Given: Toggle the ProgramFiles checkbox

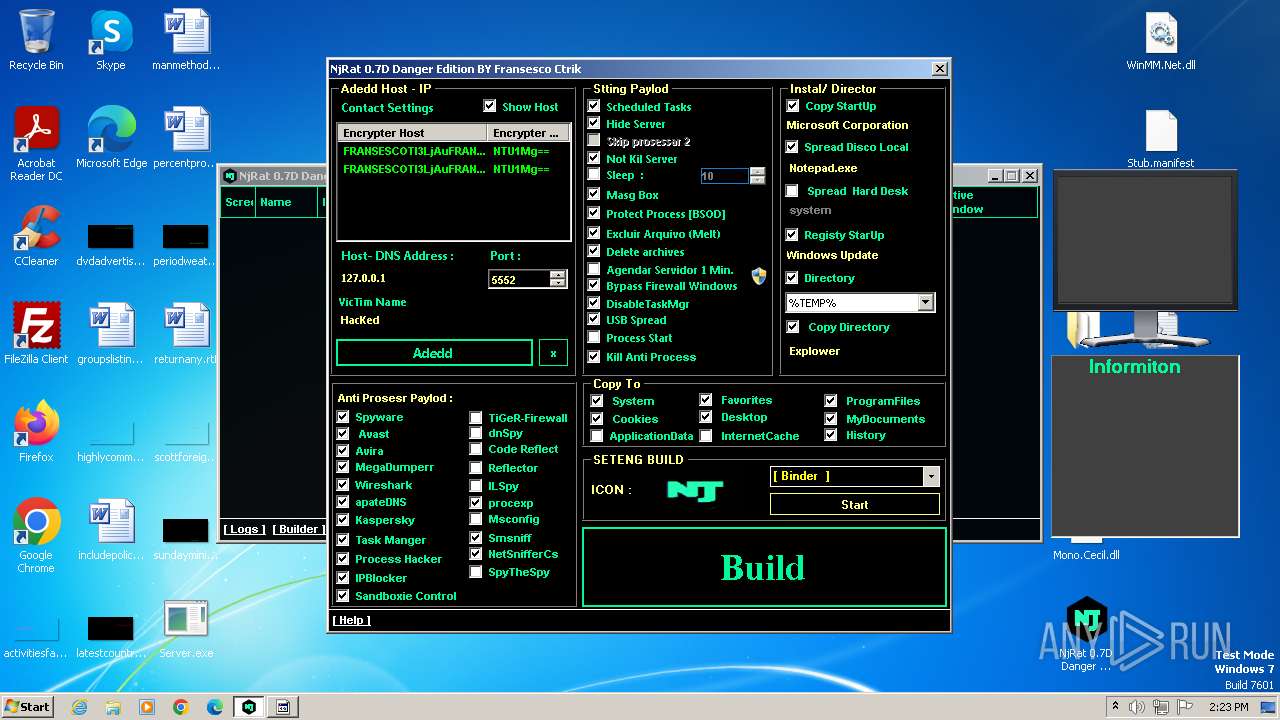Looking at the screenshot, I should click(x=831, y=401).
